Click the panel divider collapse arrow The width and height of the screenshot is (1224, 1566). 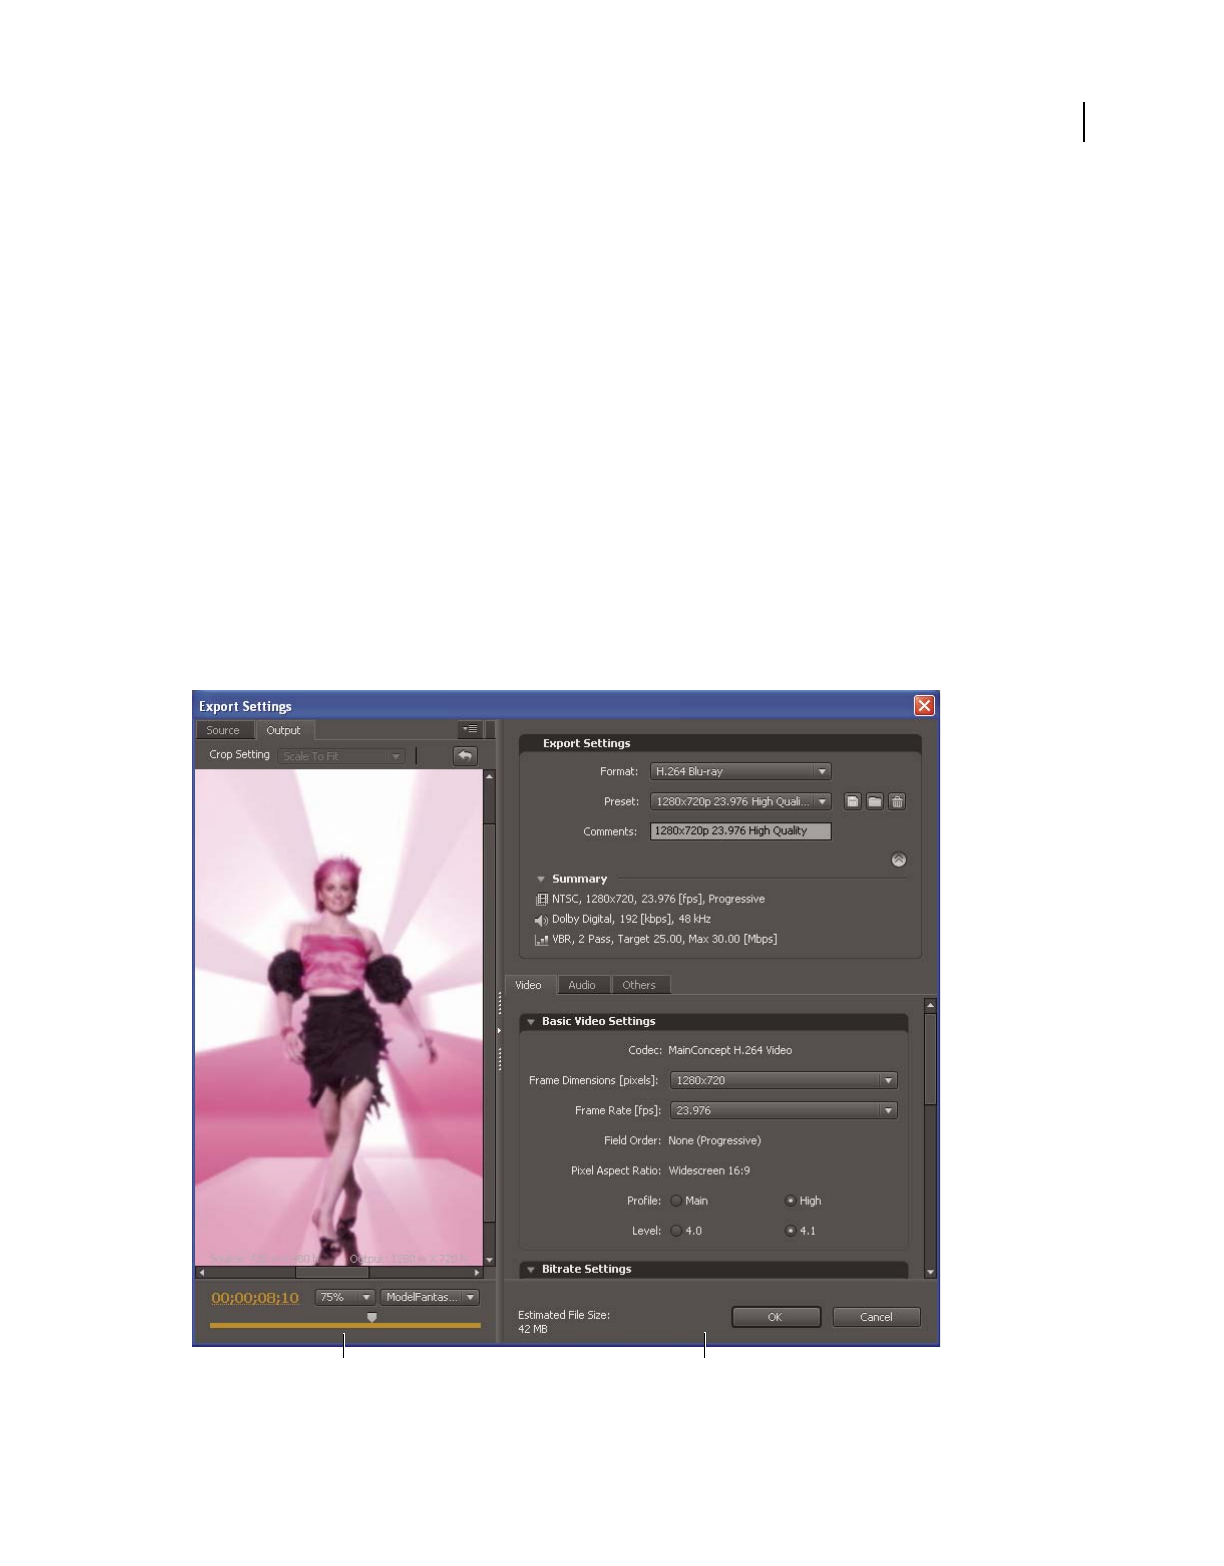click(500, 1030)
